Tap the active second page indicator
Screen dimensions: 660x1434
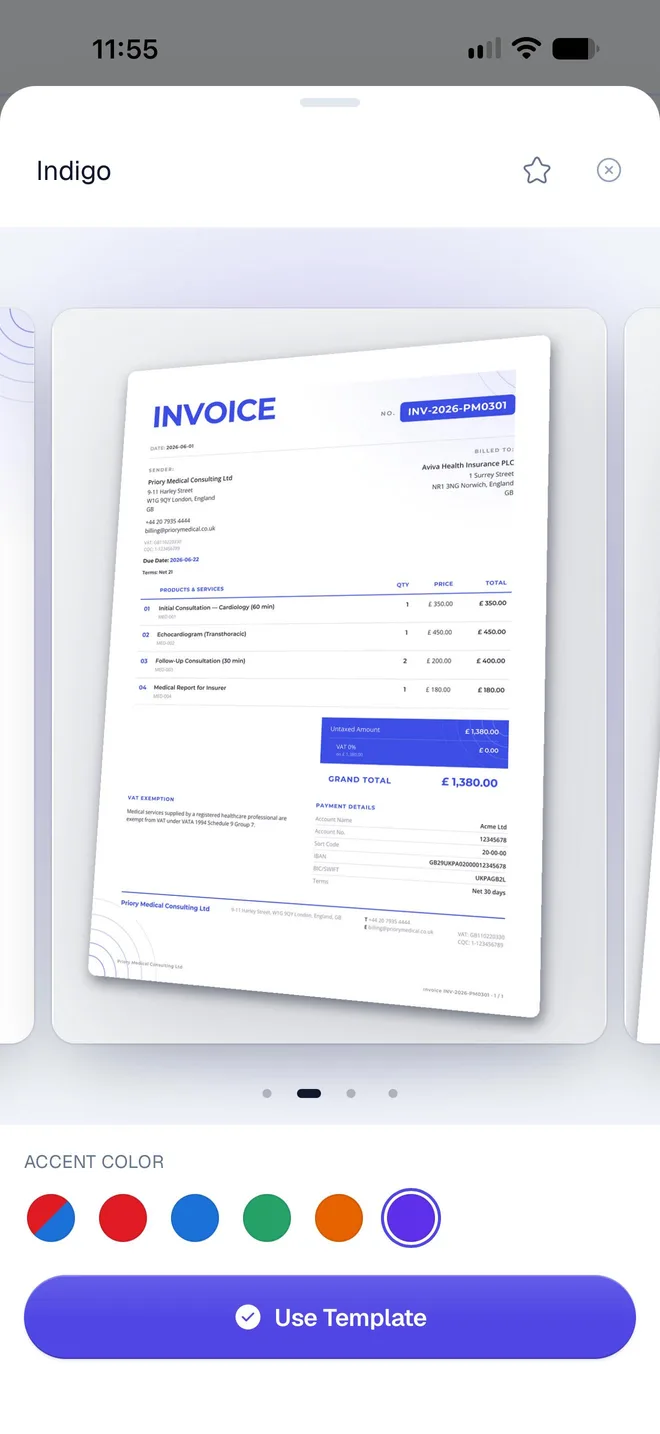pyautogui.click(x=309, y=1093)
